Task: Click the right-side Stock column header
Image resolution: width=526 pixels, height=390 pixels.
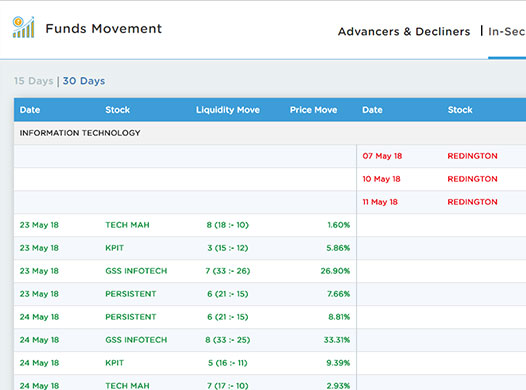Action: coord(460,110)
